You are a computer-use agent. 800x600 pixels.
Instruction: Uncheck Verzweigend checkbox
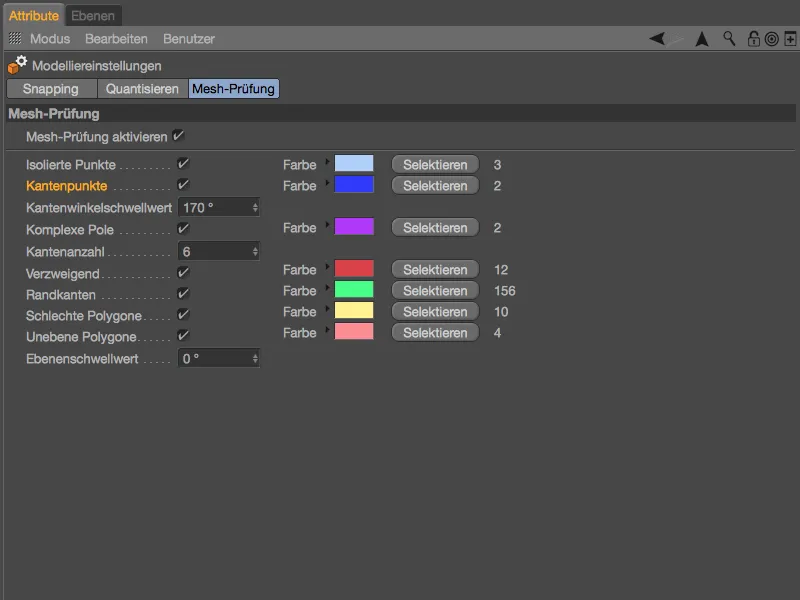tap(183, 273)
